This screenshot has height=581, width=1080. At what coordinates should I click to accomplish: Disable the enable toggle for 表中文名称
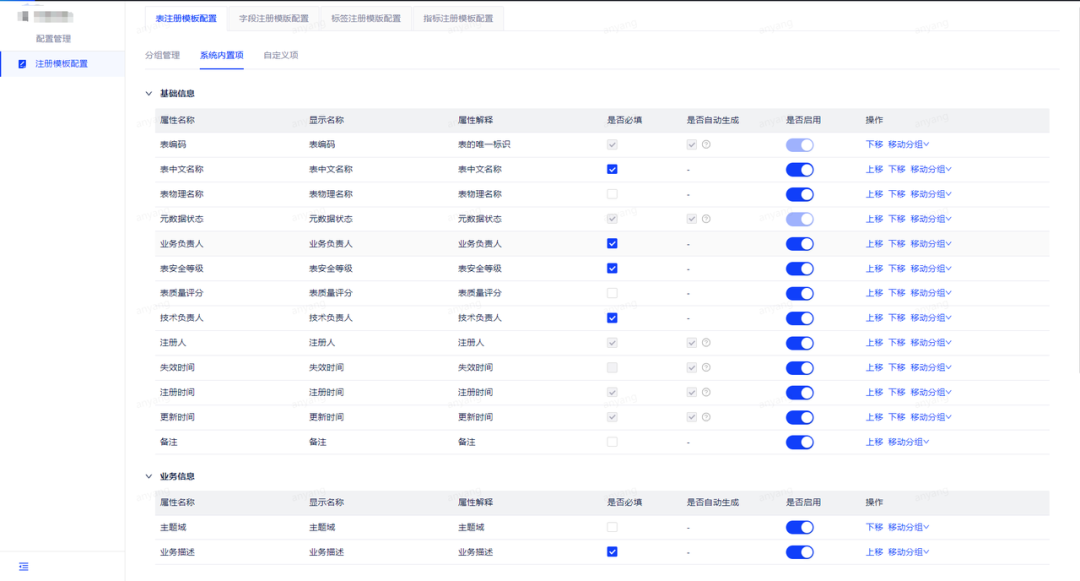tap(799, 169)
